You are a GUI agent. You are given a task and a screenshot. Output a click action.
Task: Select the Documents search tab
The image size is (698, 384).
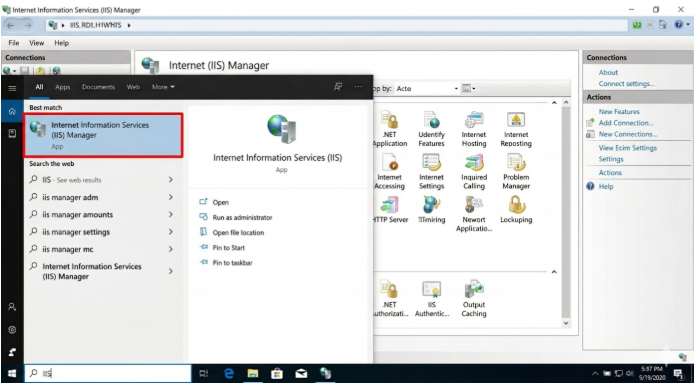(x=98, y=87)
